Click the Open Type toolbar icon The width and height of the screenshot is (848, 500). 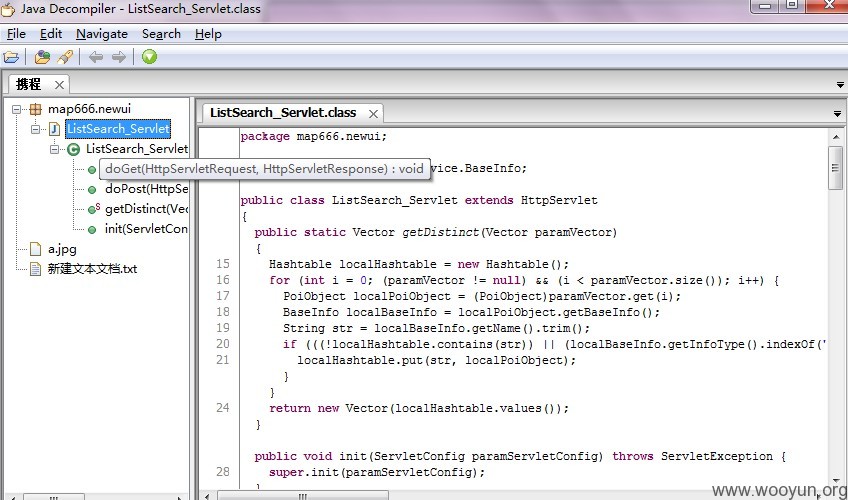(42, 57)
